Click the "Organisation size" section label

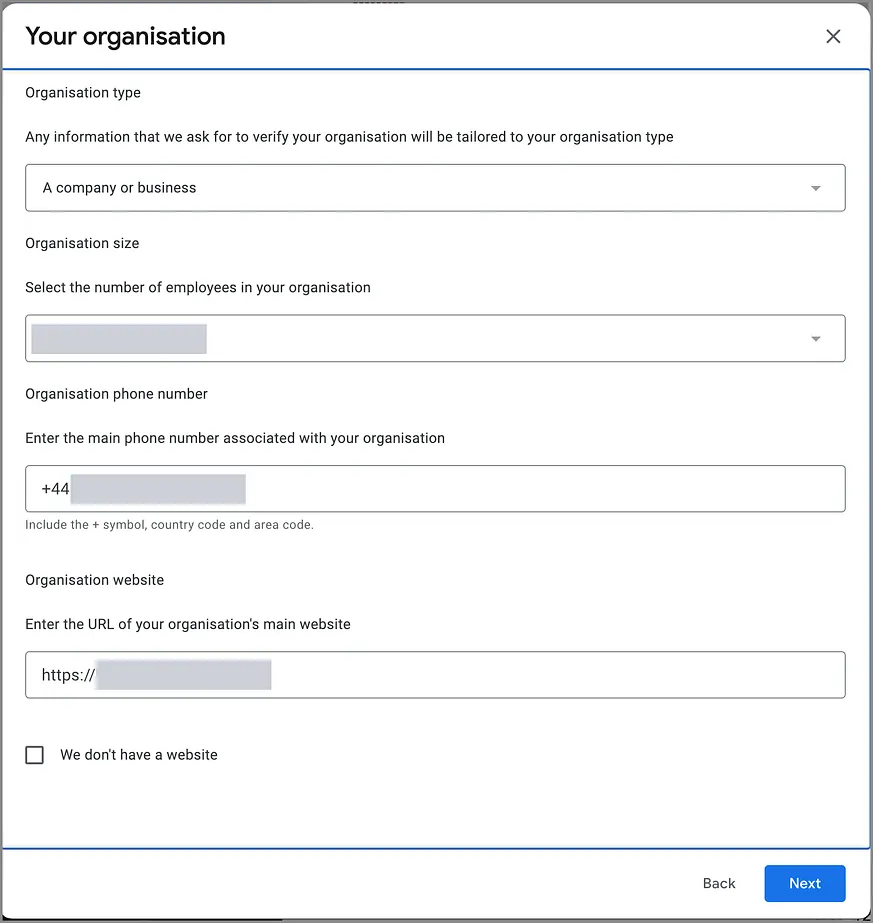tap(82, 243)
